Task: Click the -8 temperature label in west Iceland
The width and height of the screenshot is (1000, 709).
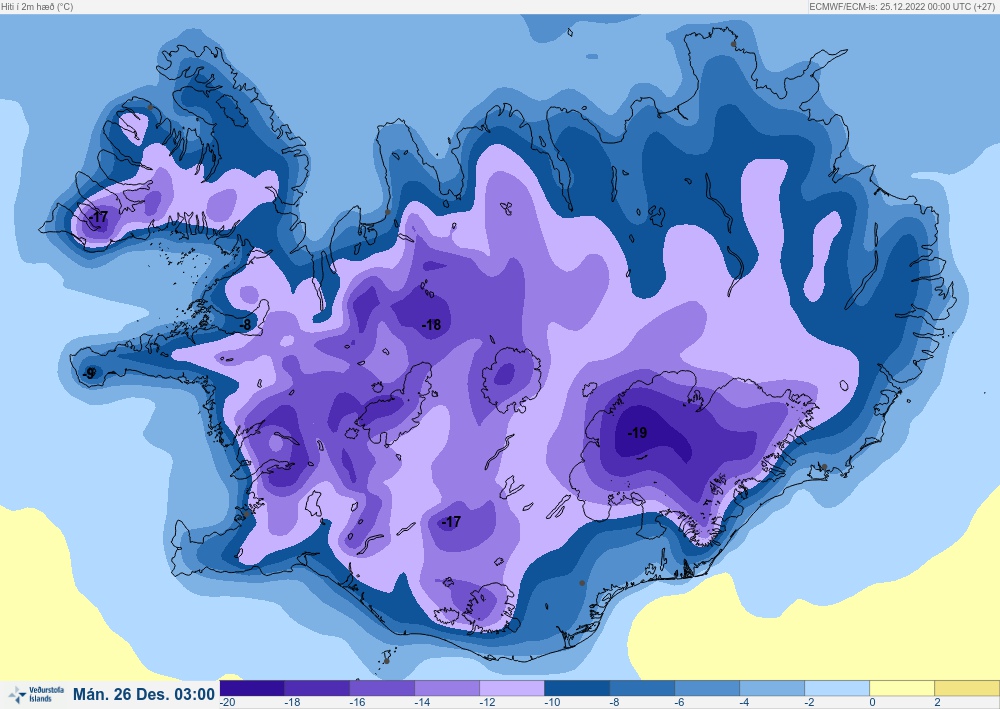Action: [245, 325]
